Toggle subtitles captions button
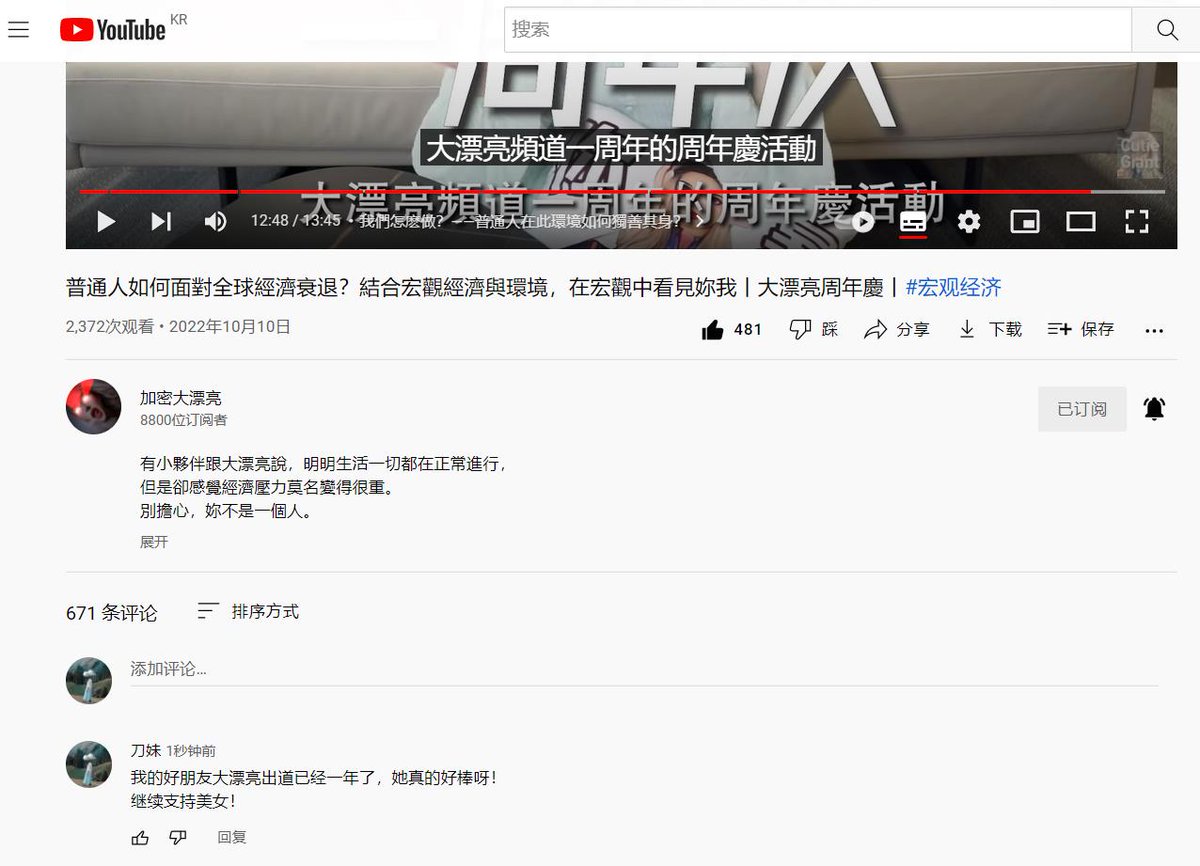 (x=913, y=221)
